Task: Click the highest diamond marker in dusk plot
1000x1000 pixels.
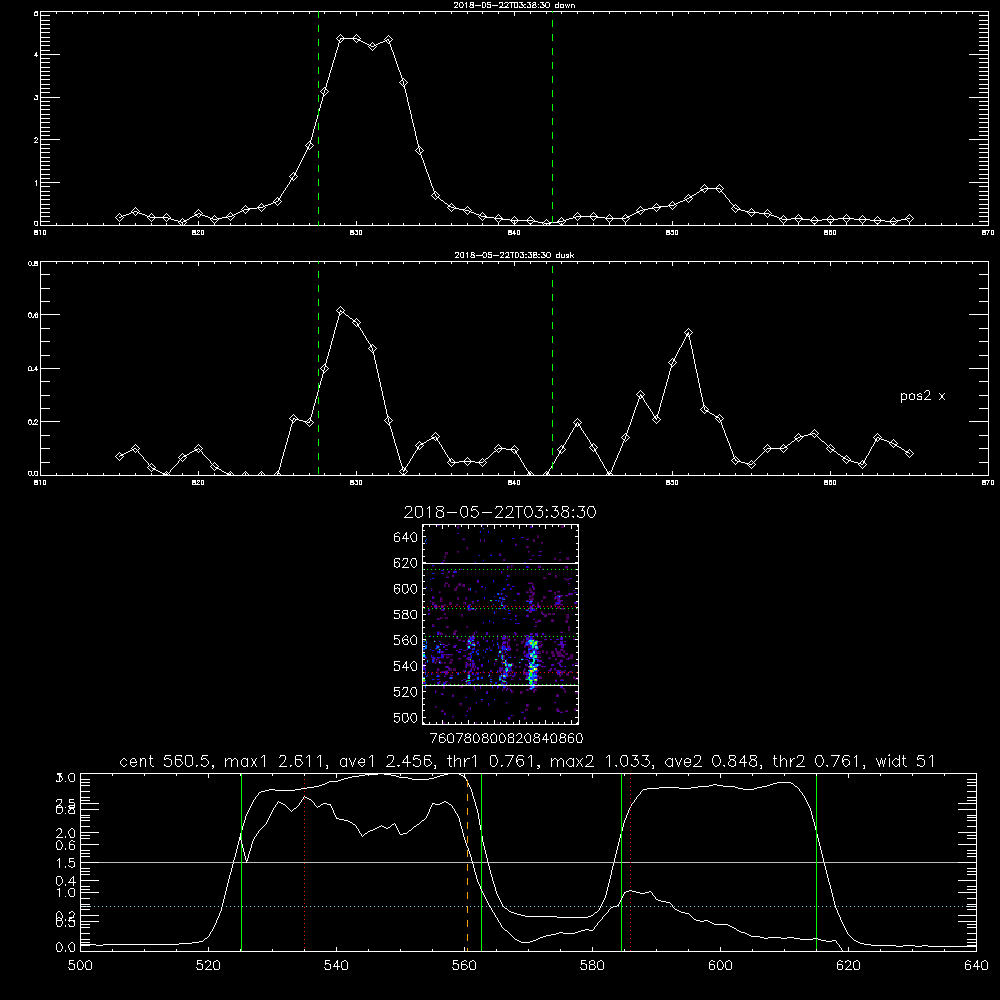Action: point(341,311)
